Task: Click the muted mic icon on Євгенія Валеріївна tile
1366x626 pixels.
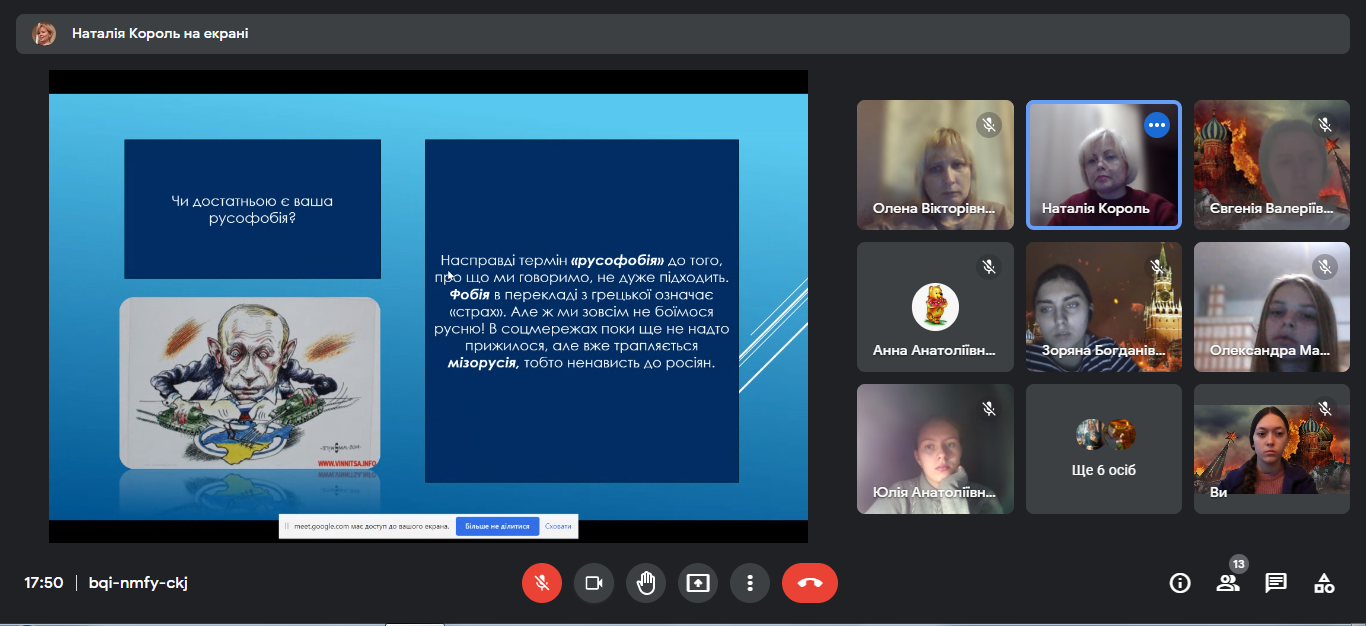Action: click(1325, 125)
